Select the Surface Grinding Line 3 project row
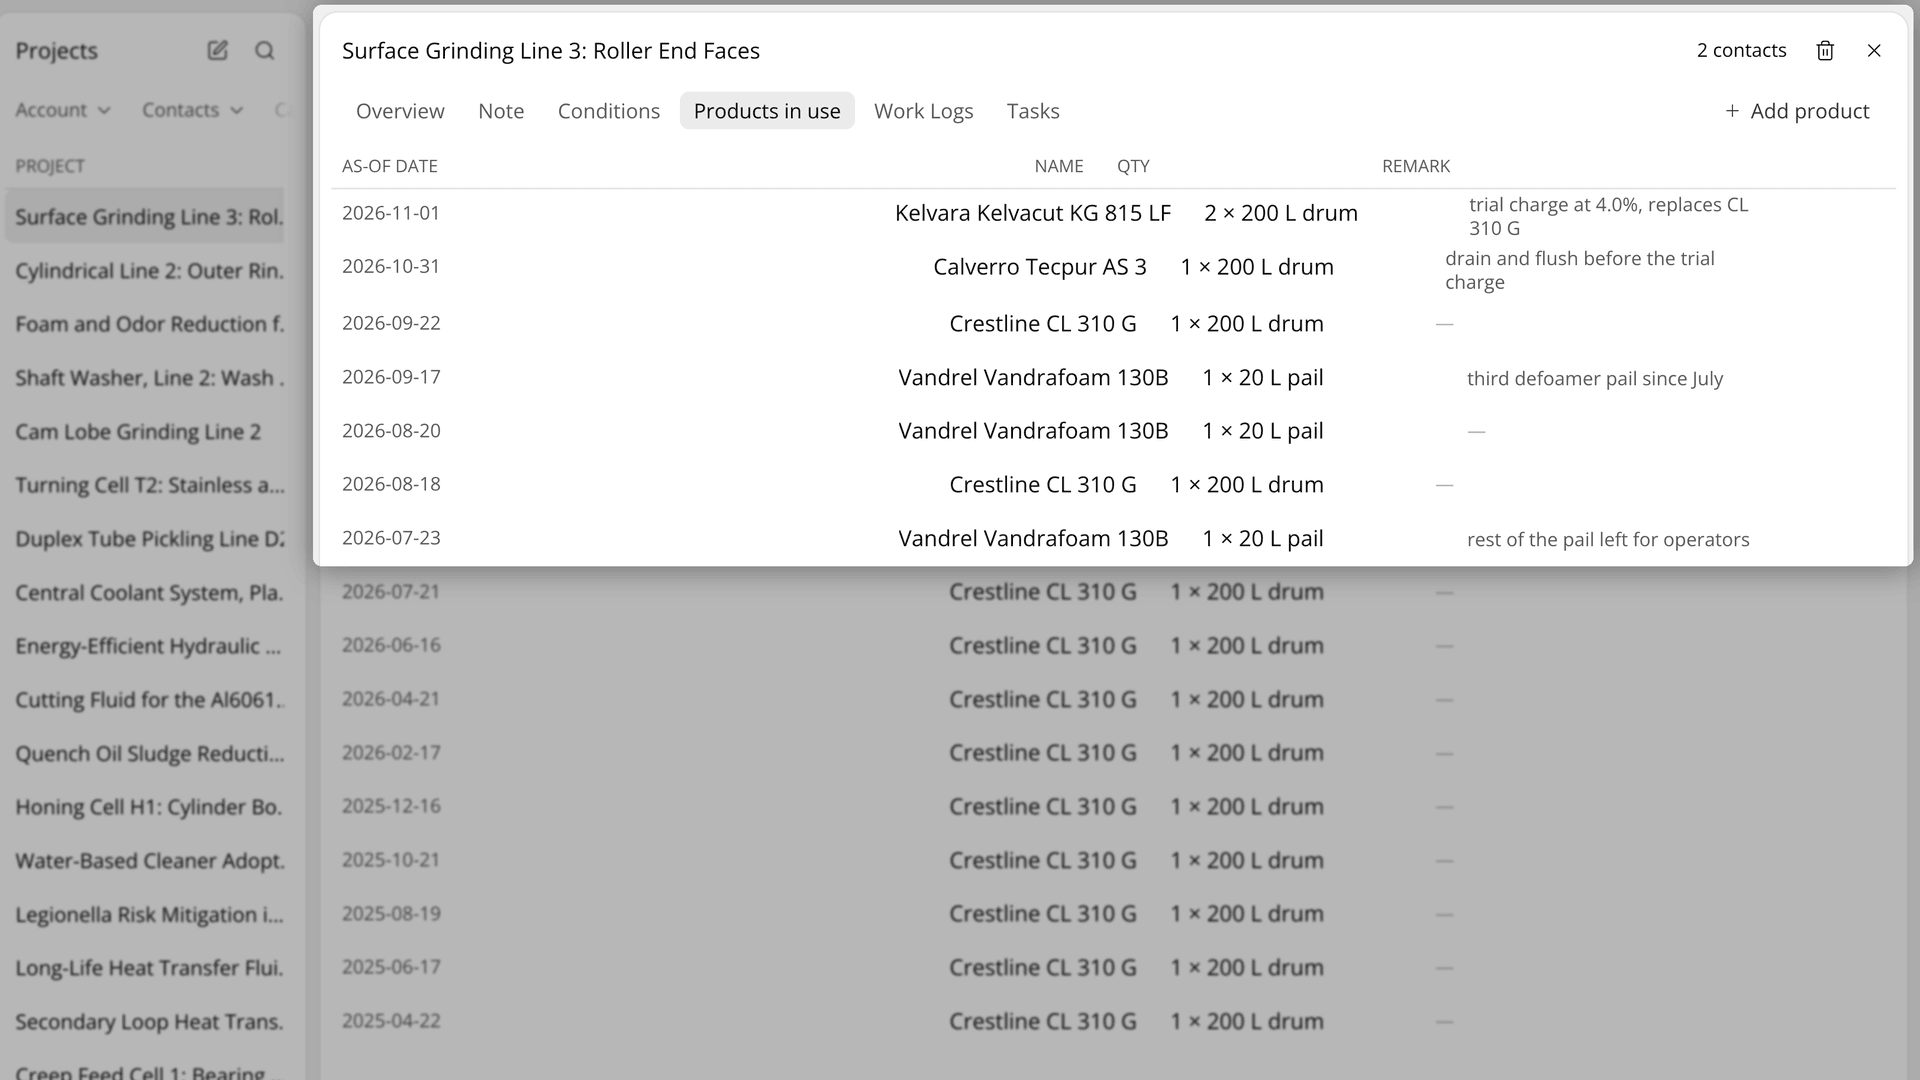The image size is (1920, 1080). tap(145, 217)
